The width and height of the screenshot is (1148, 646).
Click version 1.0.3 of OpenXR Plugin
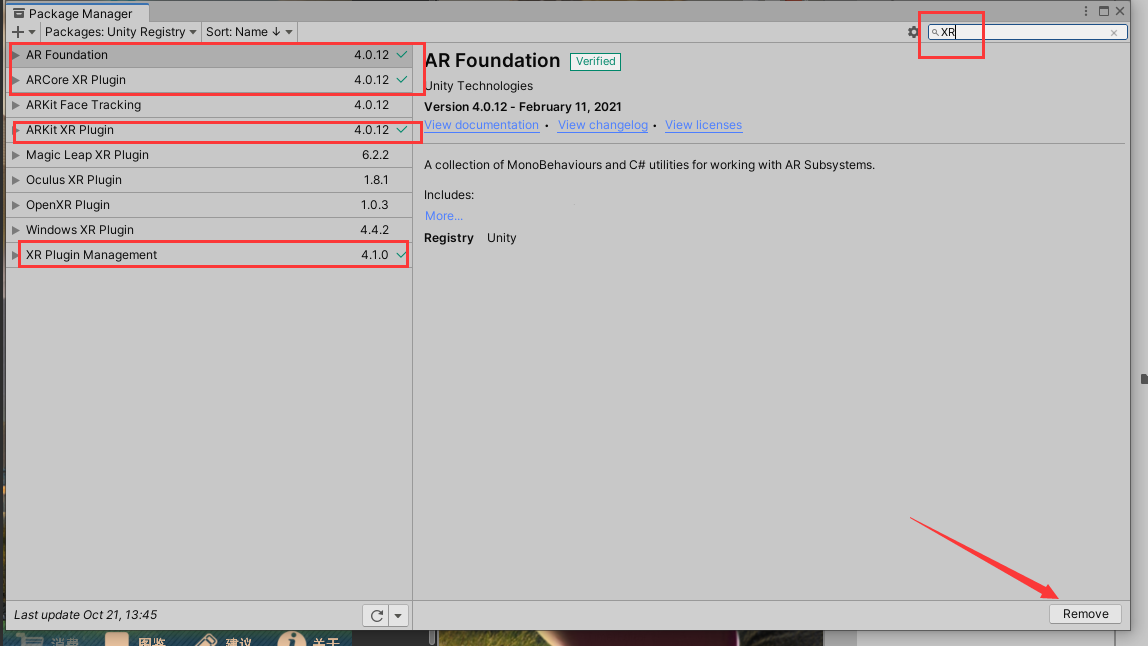click(x=374, y=204)
